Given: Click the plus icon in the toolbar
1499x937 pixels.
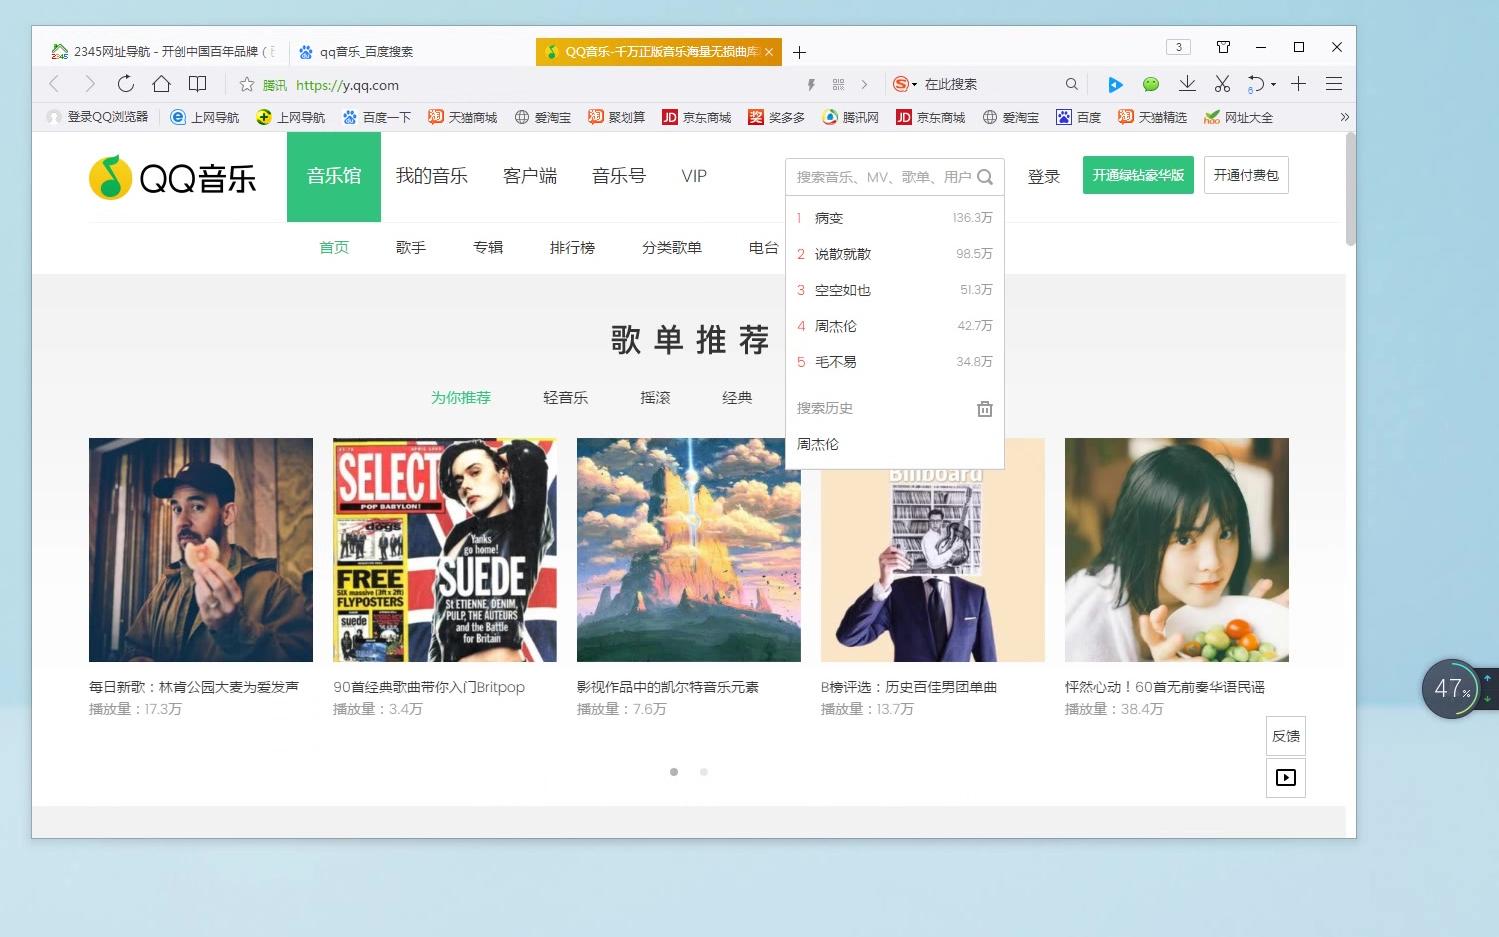Looking at the screenshot, I should (1298, 84).
